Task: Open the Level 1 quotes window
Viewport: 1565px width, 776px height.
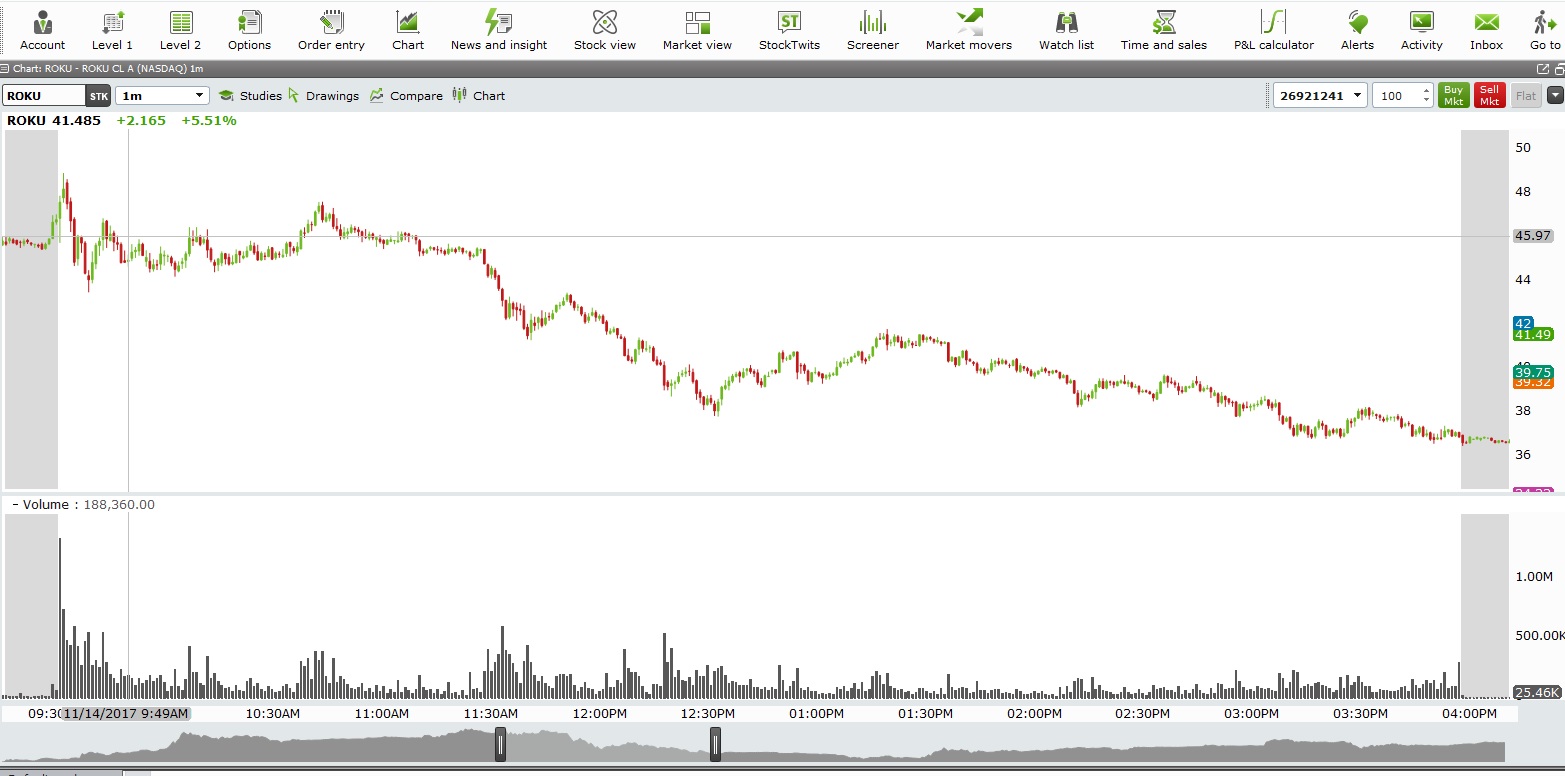Action: [112, 30]
